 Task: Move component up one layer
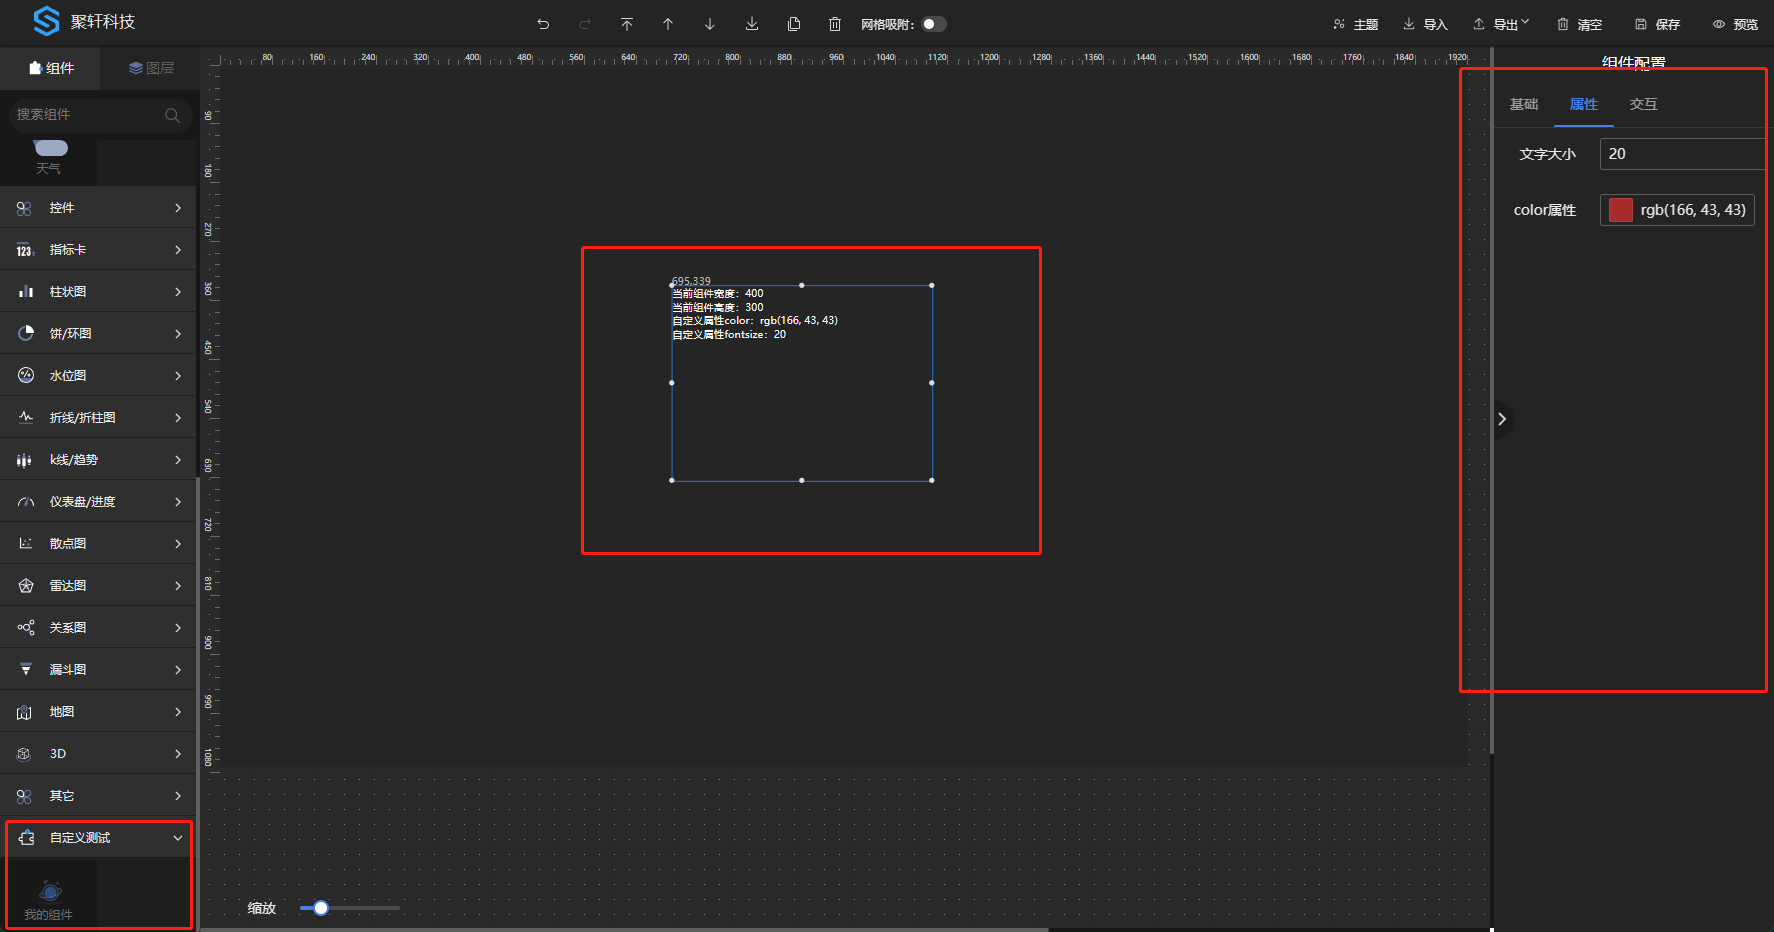668,24
